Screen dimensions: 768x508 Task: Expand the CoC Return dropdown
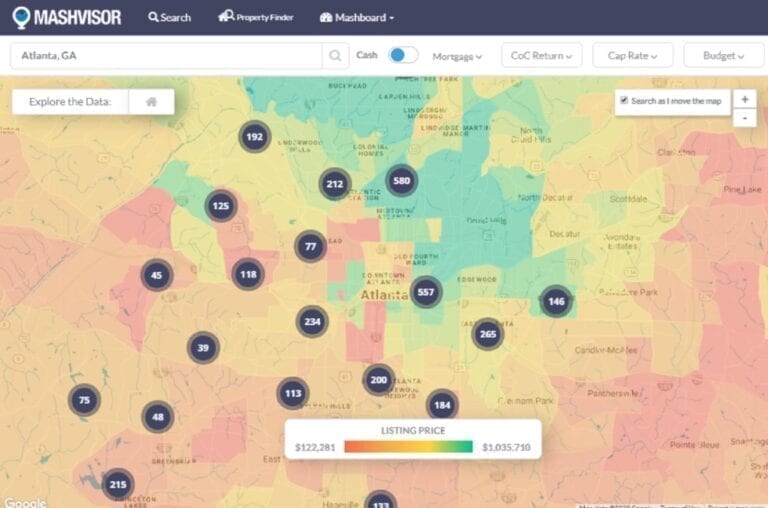541,56
